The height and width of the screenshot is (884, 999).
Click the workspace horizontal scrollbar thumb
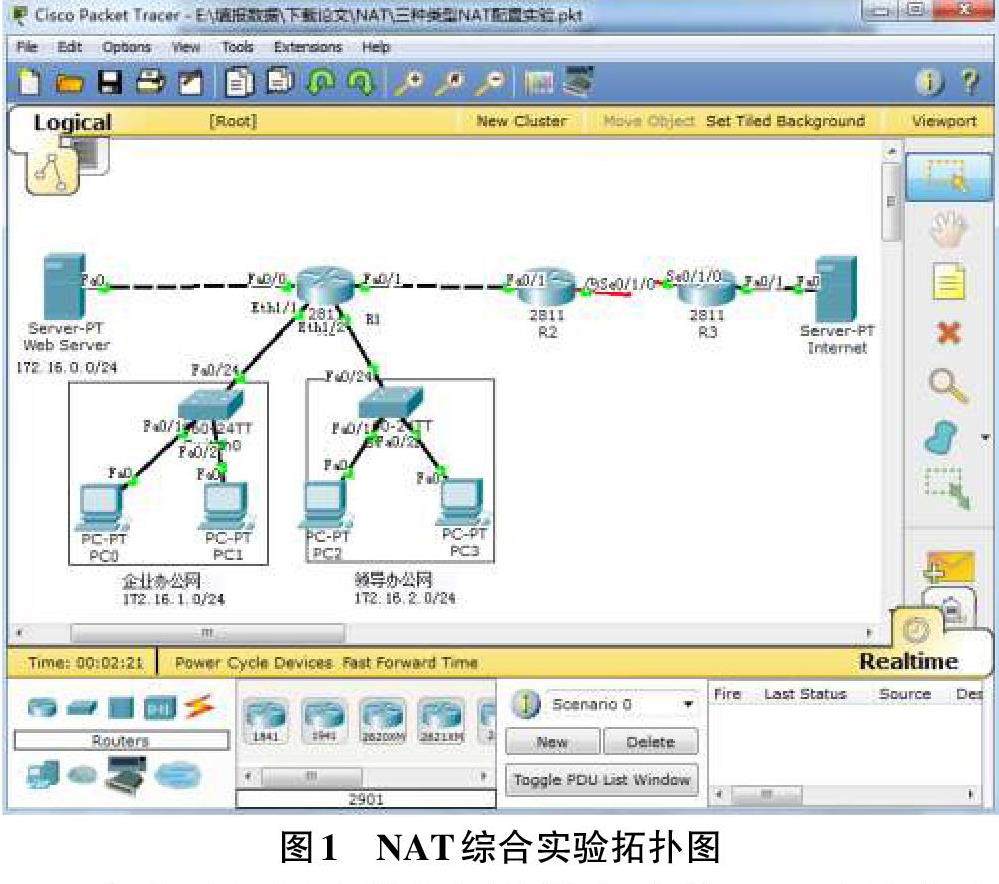tap(208, 633)
